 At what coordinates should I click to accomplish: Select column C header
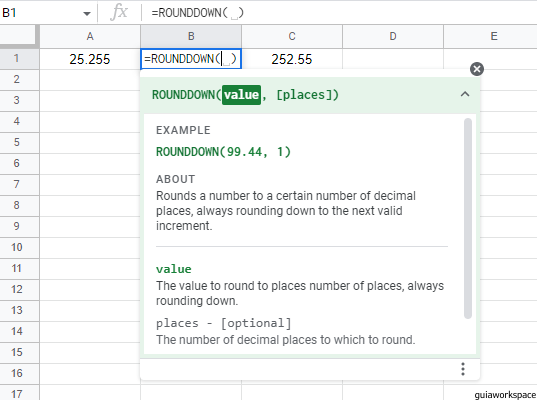[292, 36]
